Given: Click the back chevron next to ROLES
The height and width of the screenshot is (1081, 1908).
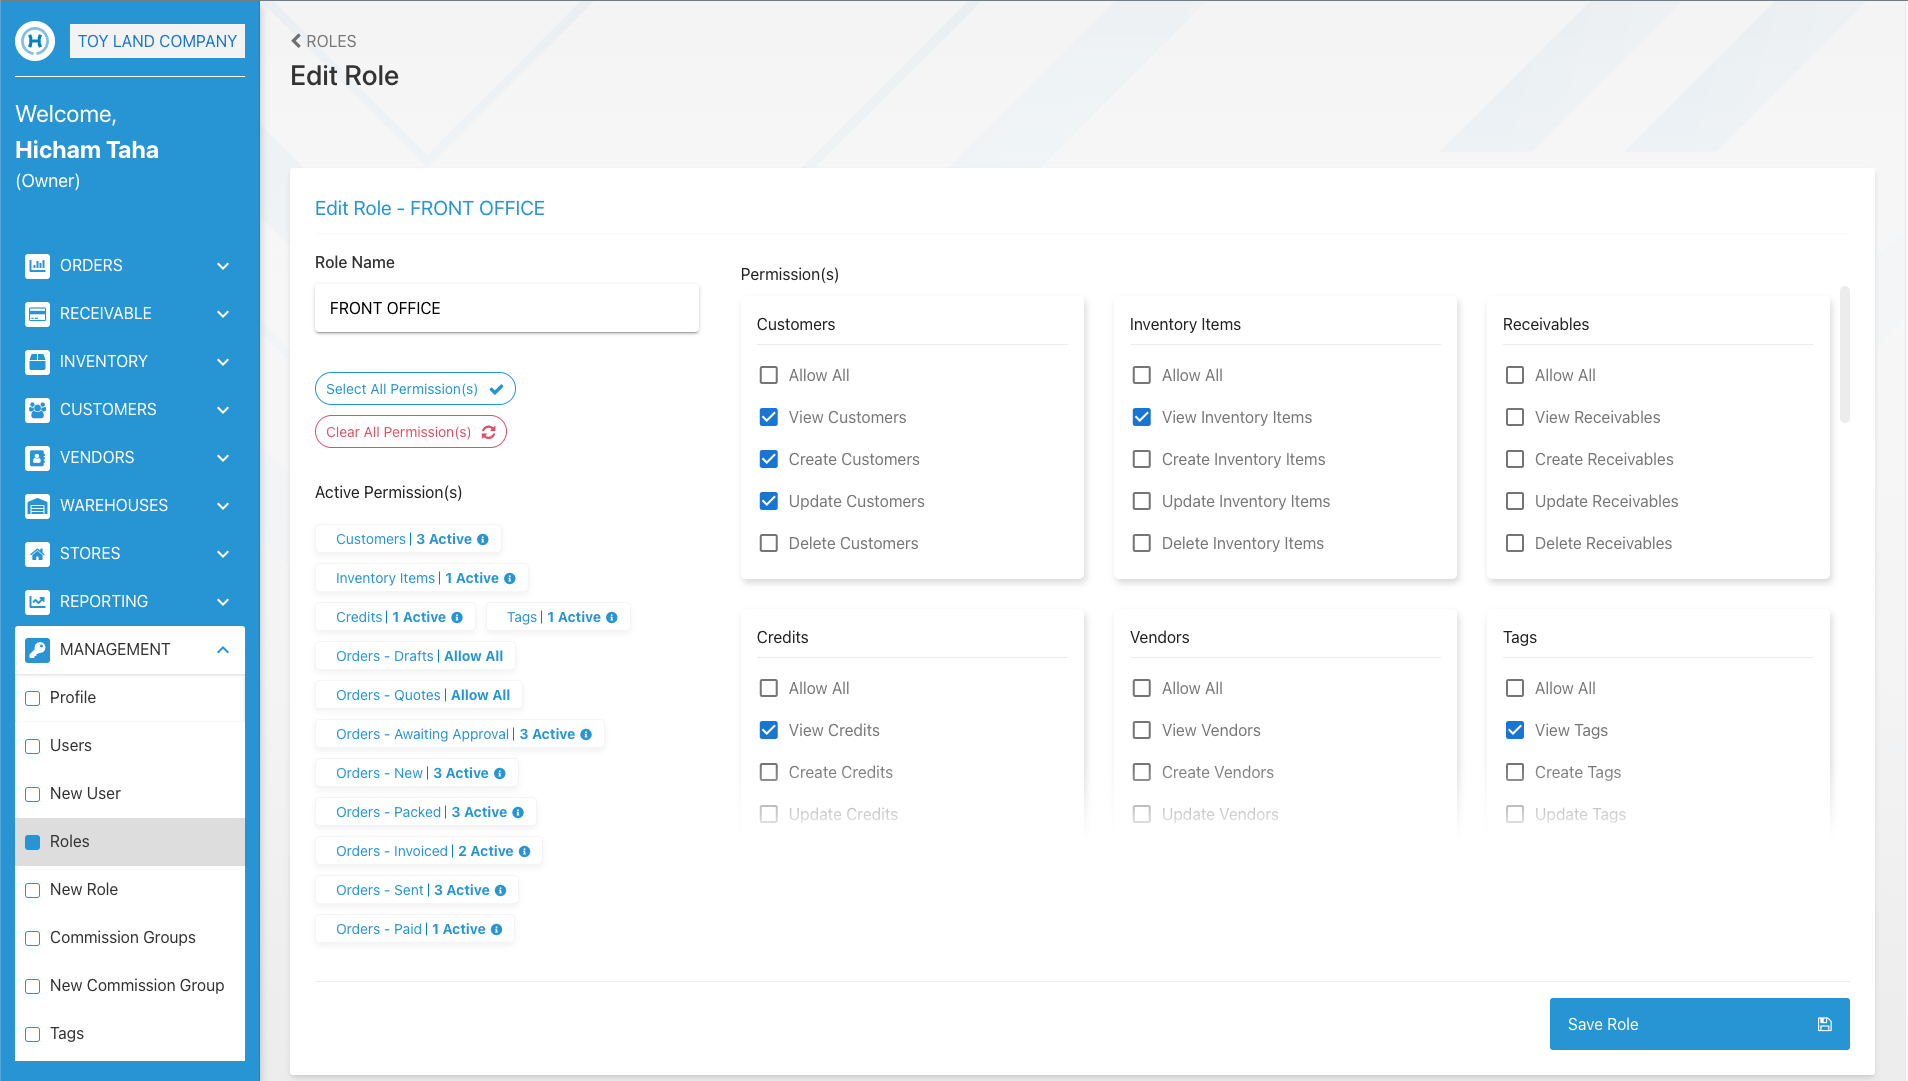Looking at the screenshot, I should pos(296,41).
